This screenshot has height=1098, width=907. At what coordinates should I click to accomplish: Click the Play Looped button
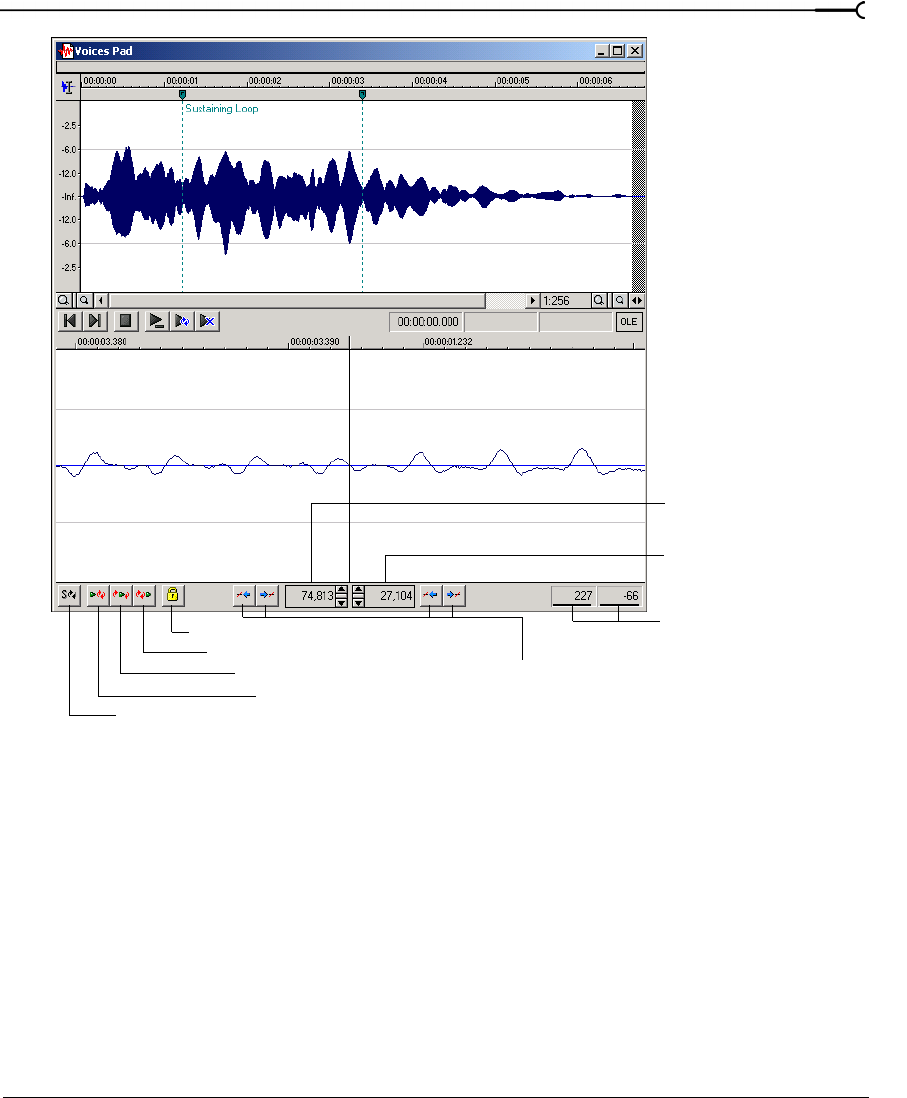pos(181,321)
